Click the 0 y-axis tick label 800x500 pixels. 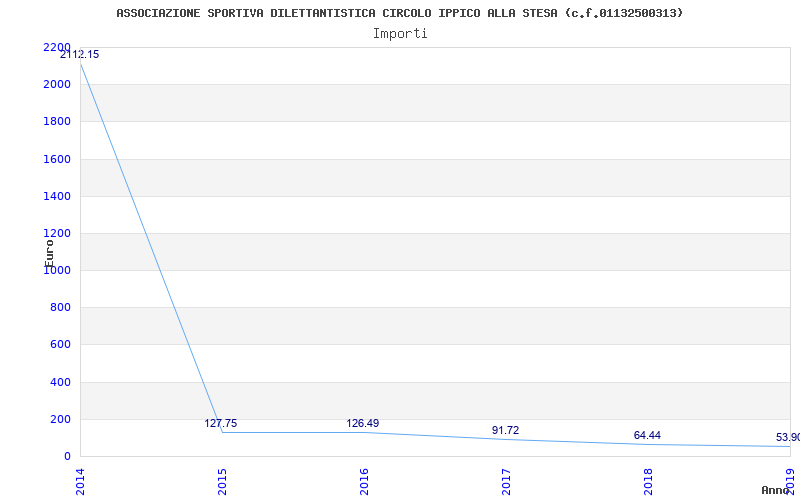(67, 457)
